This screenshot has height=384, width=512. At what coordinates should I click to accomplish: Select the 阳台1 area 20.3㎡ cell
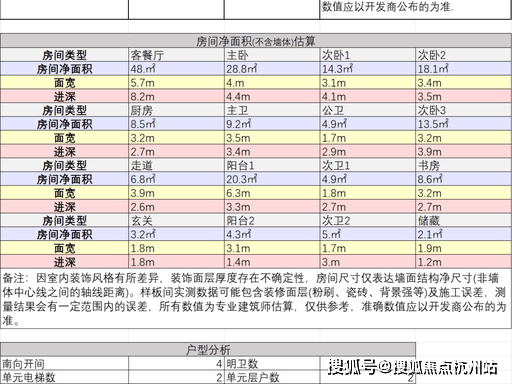(272, 179)
